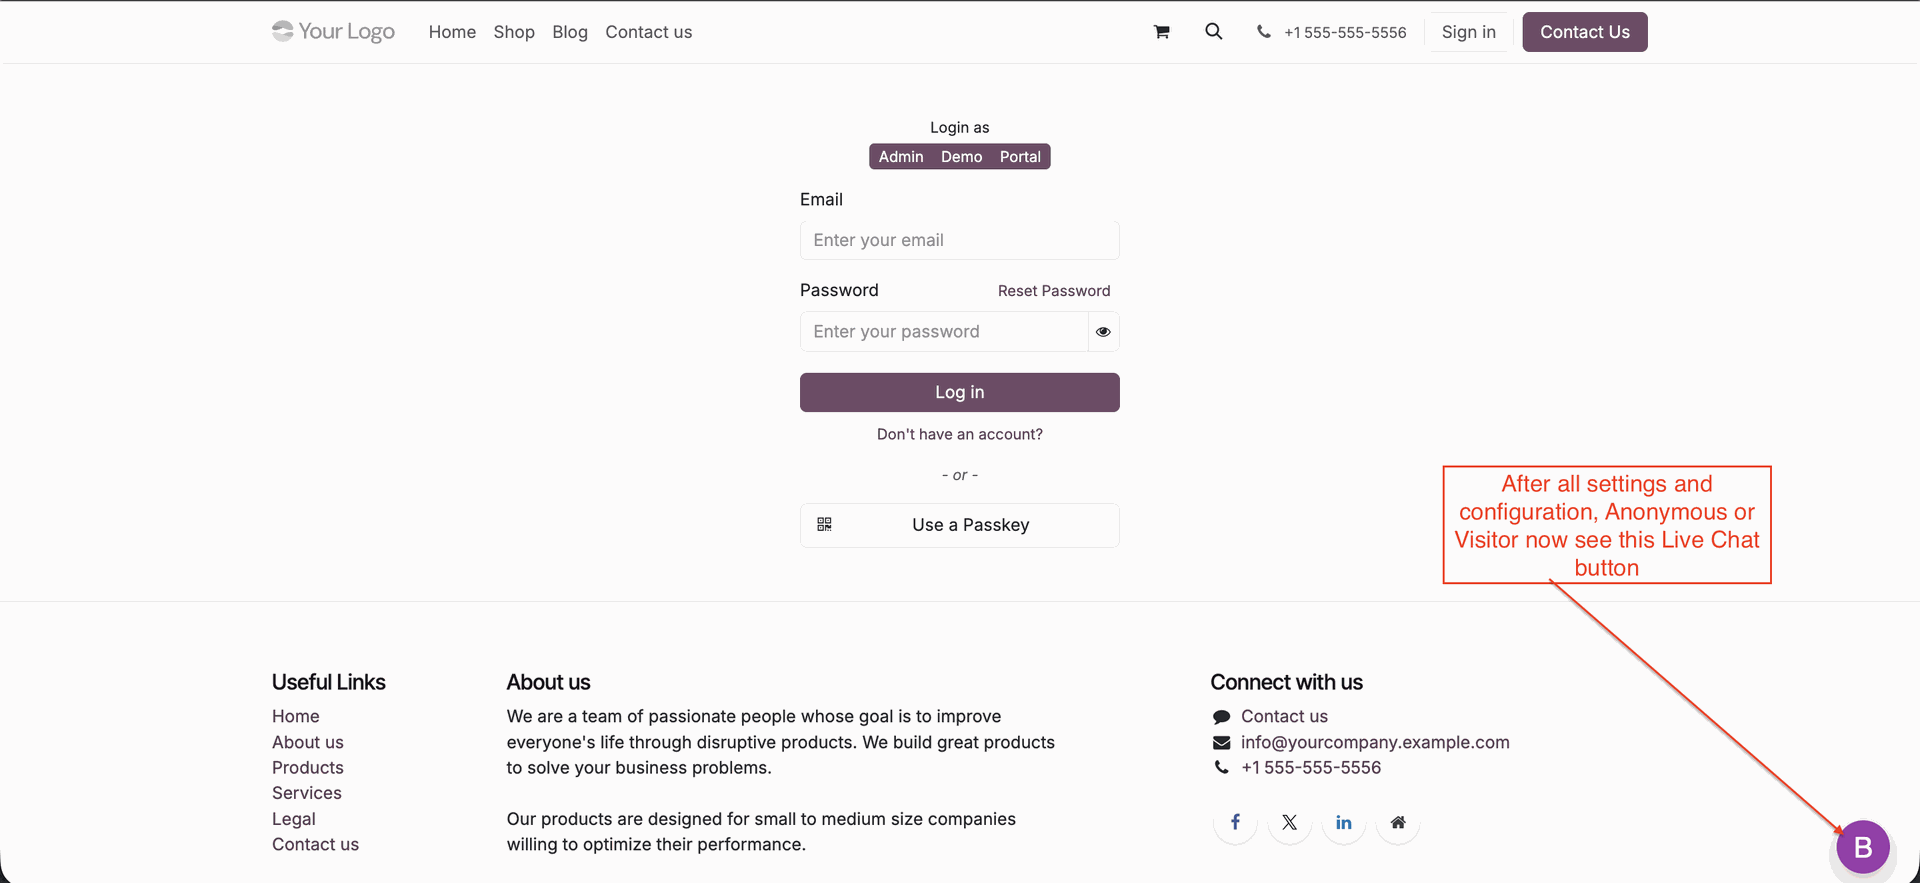
Task: Open the Live Chat bubble button
Action: click(1862, 848)
